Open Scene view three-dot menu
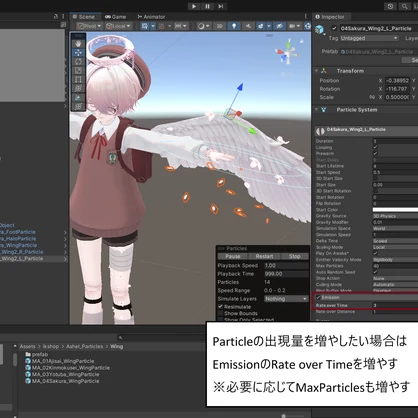This screenshot has width=418, height=418. (x=305, y=16)
